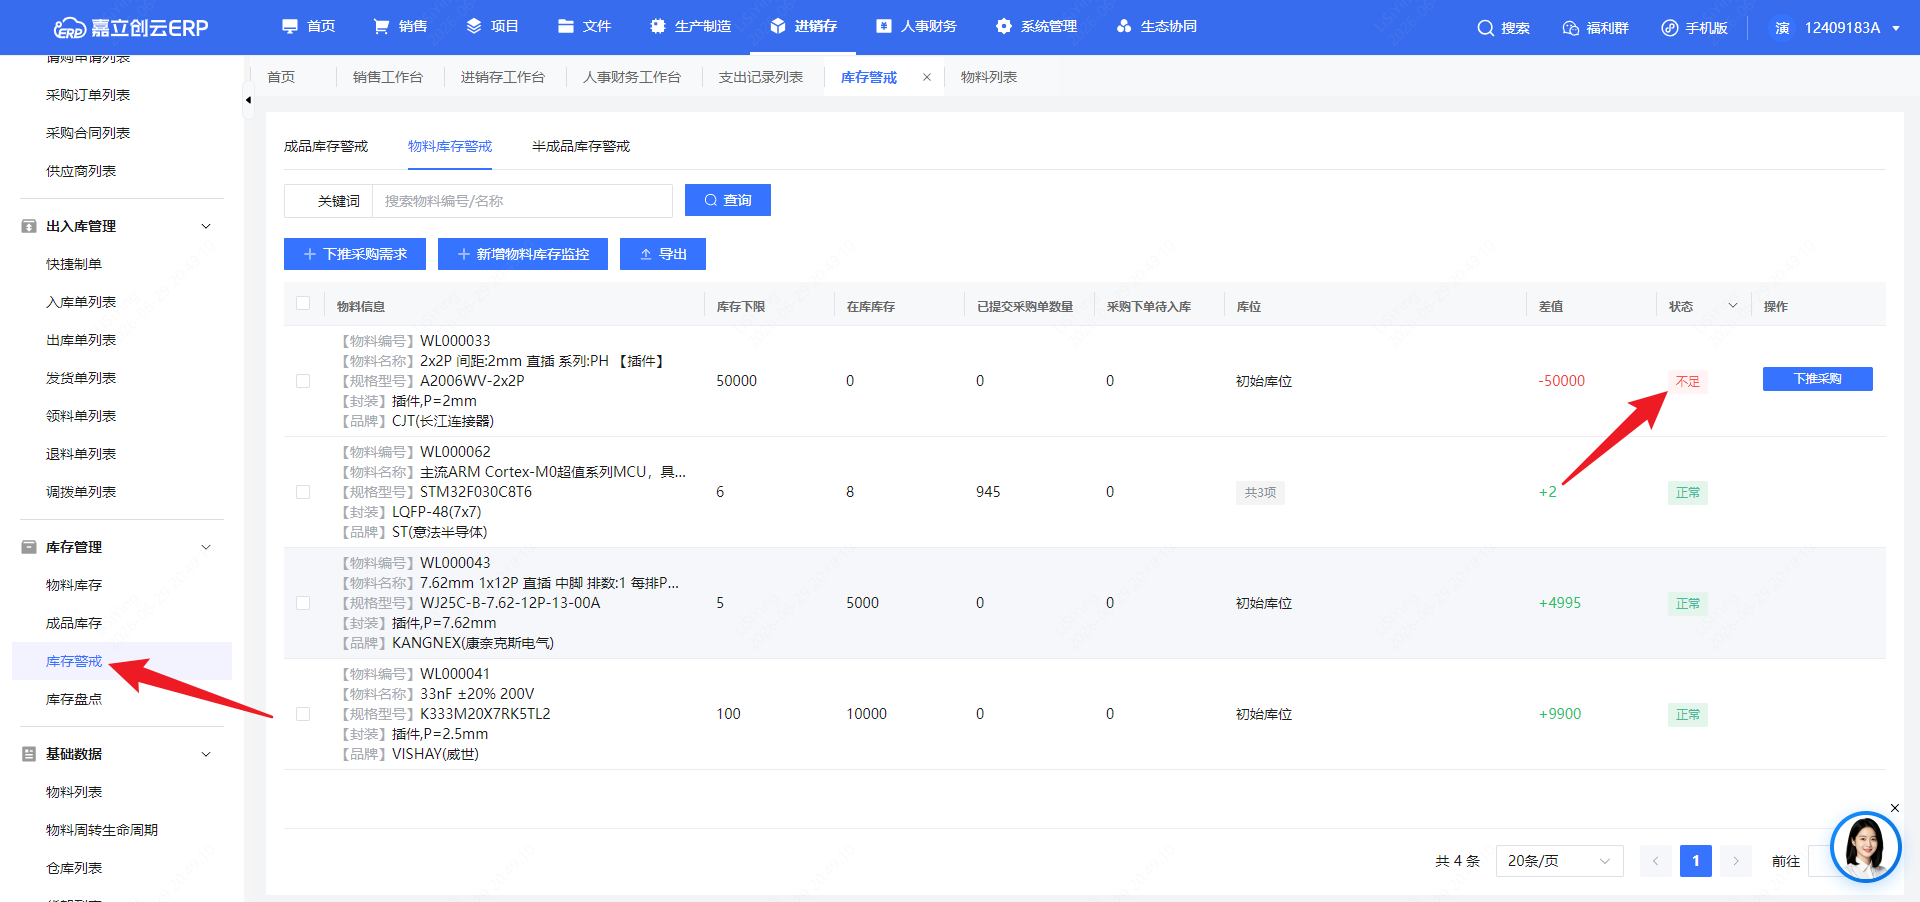Open the 系统管理 top navigation menu
The image size is (1920, 902).
point(1036,26)
